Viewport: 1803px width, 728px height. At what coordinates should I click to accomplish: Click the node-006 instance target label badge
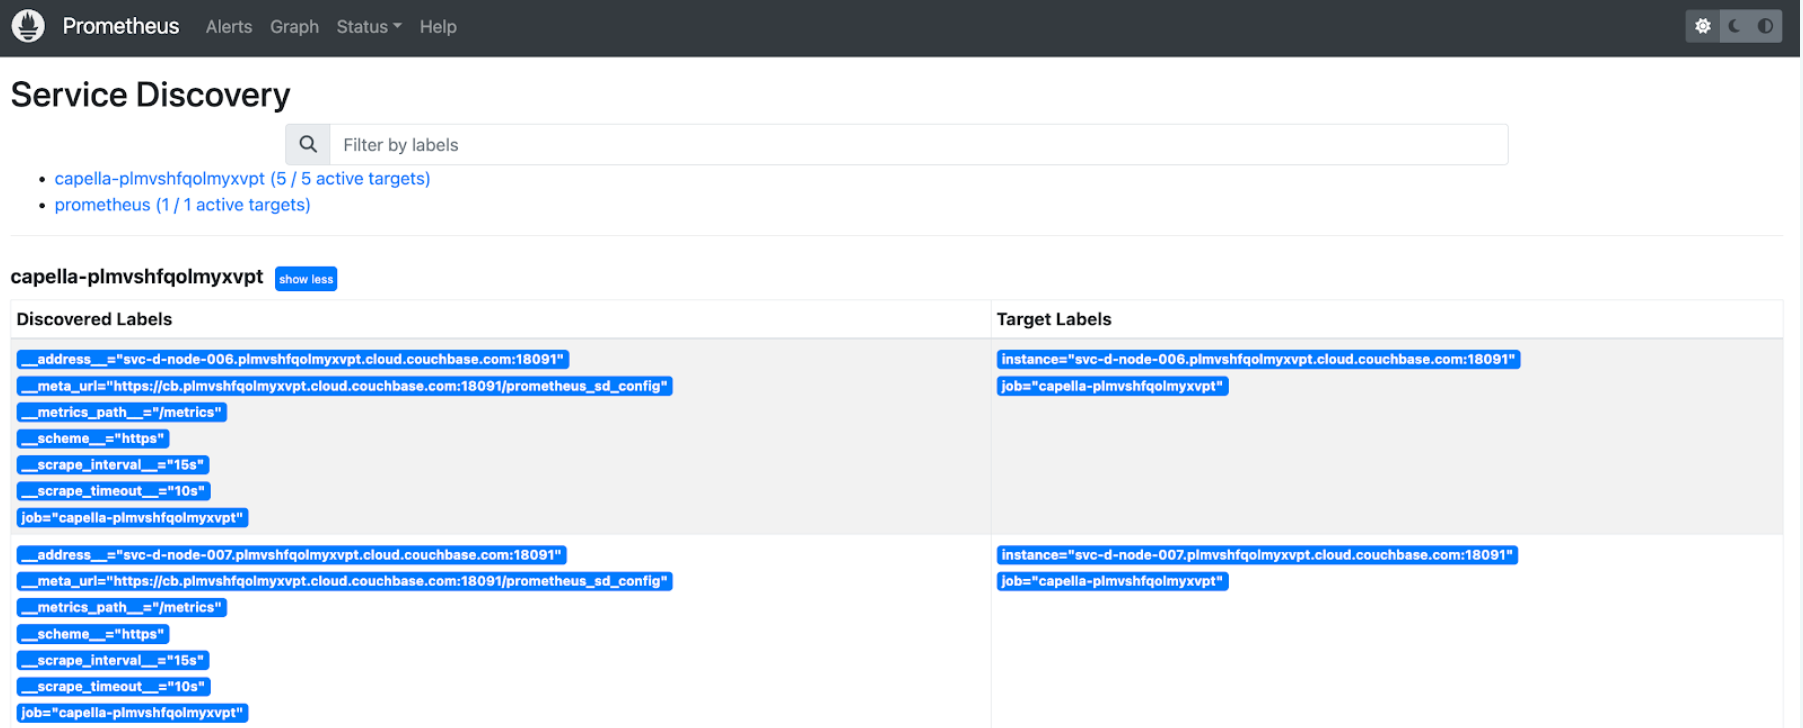[1258, 359]
